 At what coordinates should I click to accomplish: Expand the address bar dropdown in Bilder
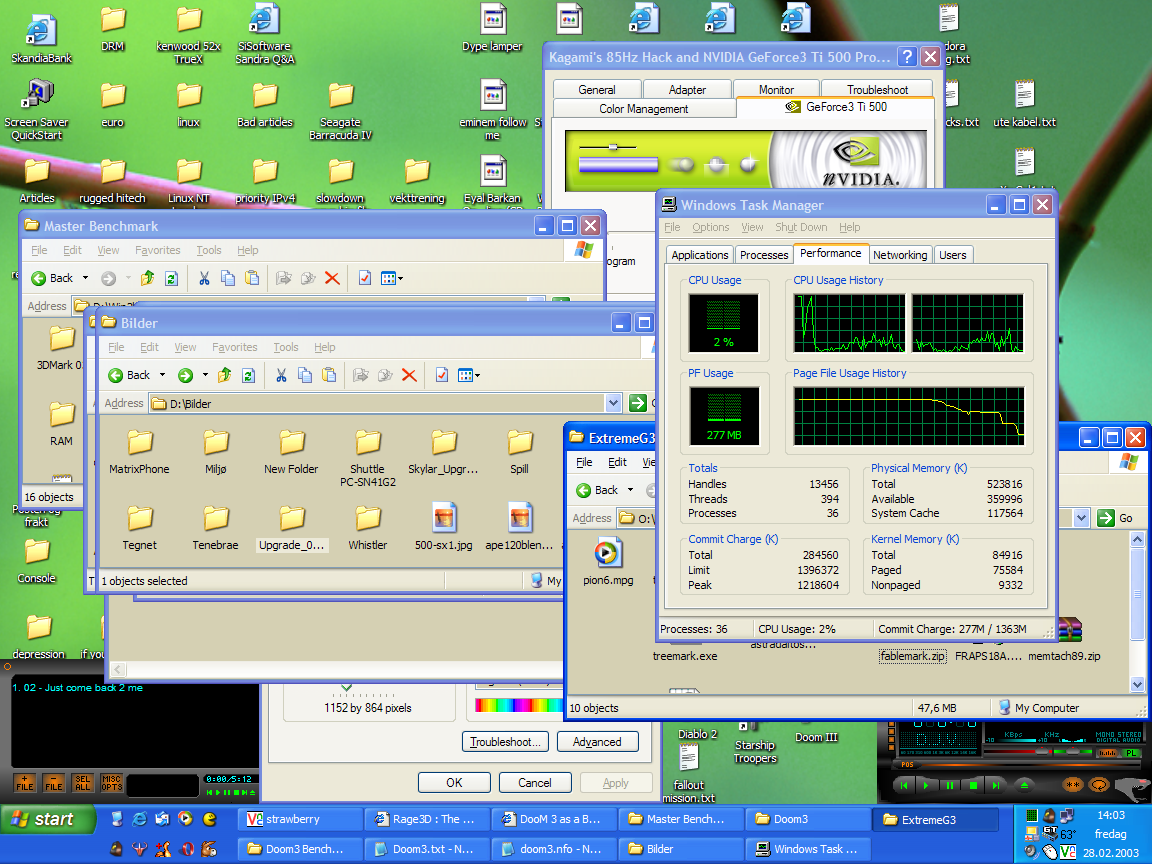(x=613, y=403)
